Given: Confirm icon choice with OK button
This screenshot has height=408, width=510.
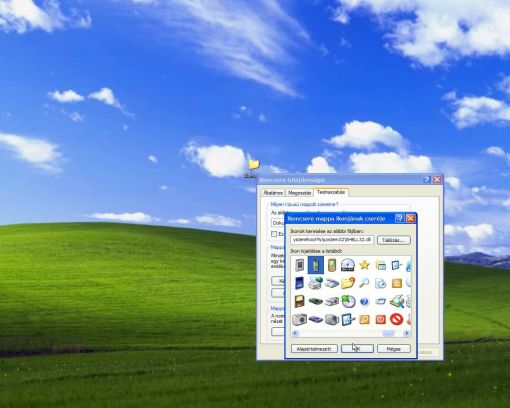Looking at the screenshot, I should point(357,349).
